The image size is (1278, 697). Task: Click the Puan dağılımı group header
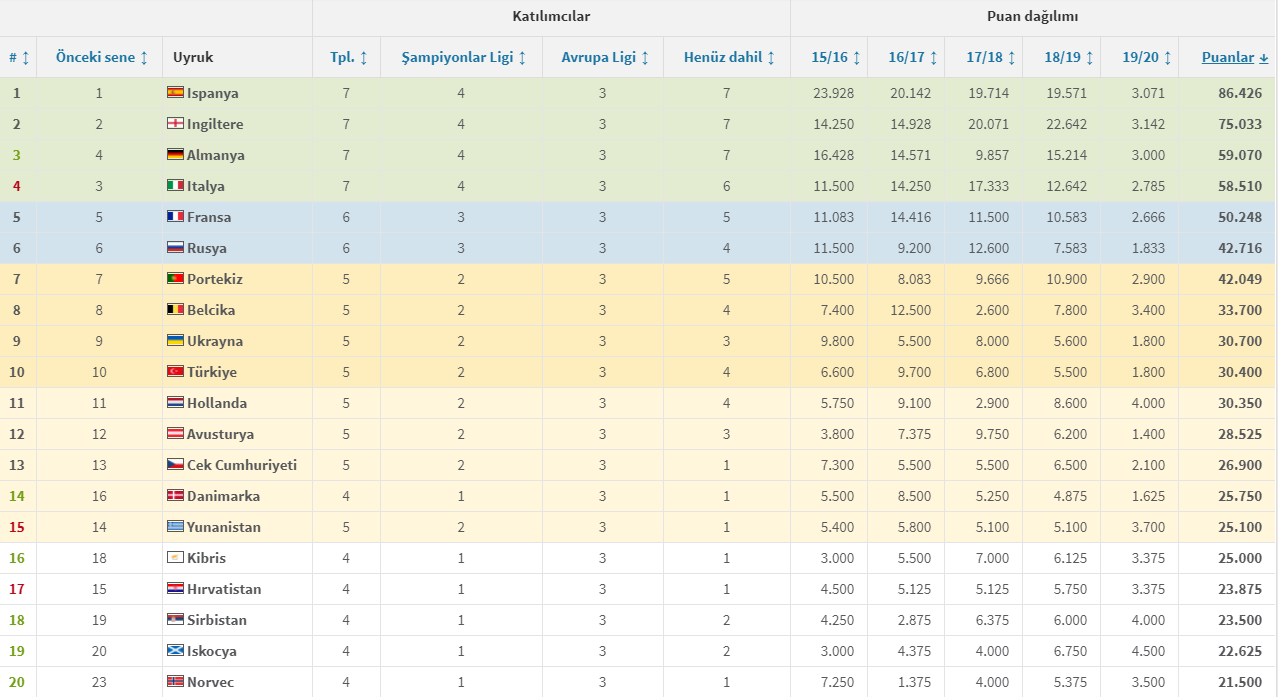(1034, 17)
